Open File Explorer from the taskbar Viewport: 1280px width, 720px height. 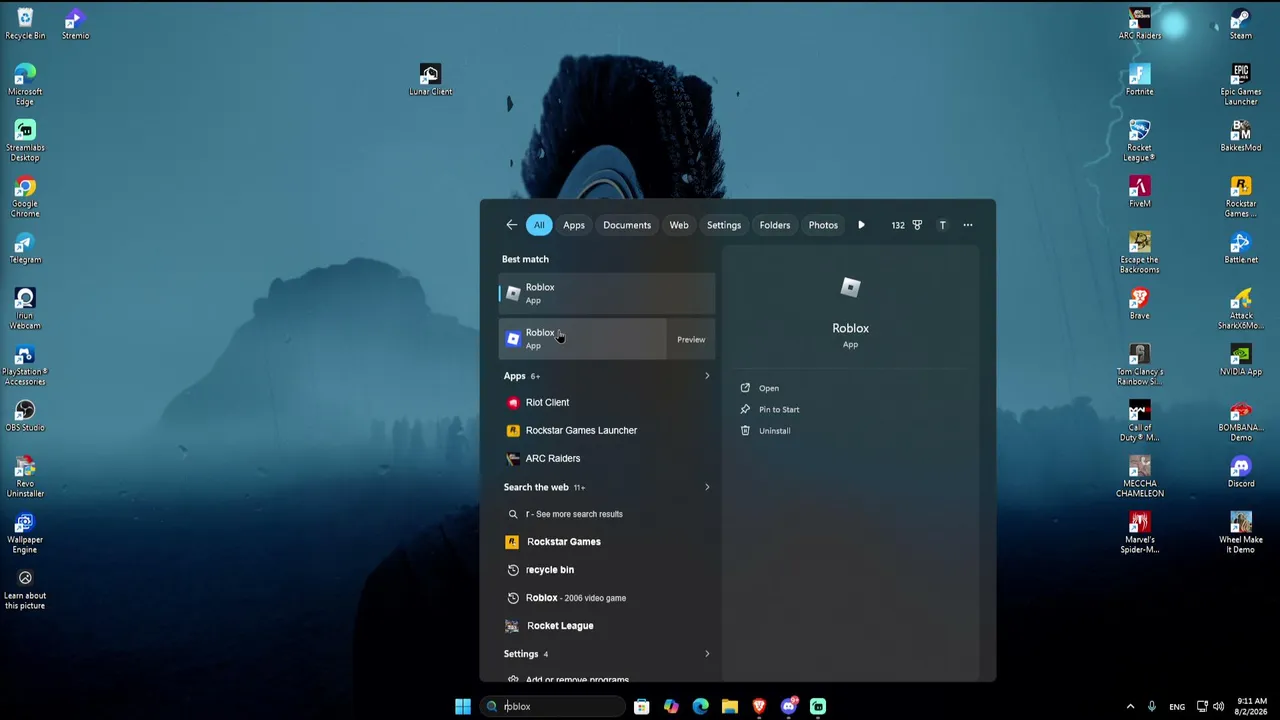(x=730, y=706)
